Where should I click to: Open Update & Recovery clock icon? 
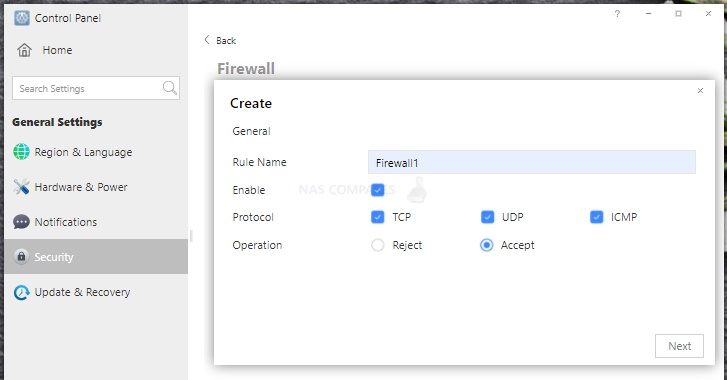pos(21,292)
